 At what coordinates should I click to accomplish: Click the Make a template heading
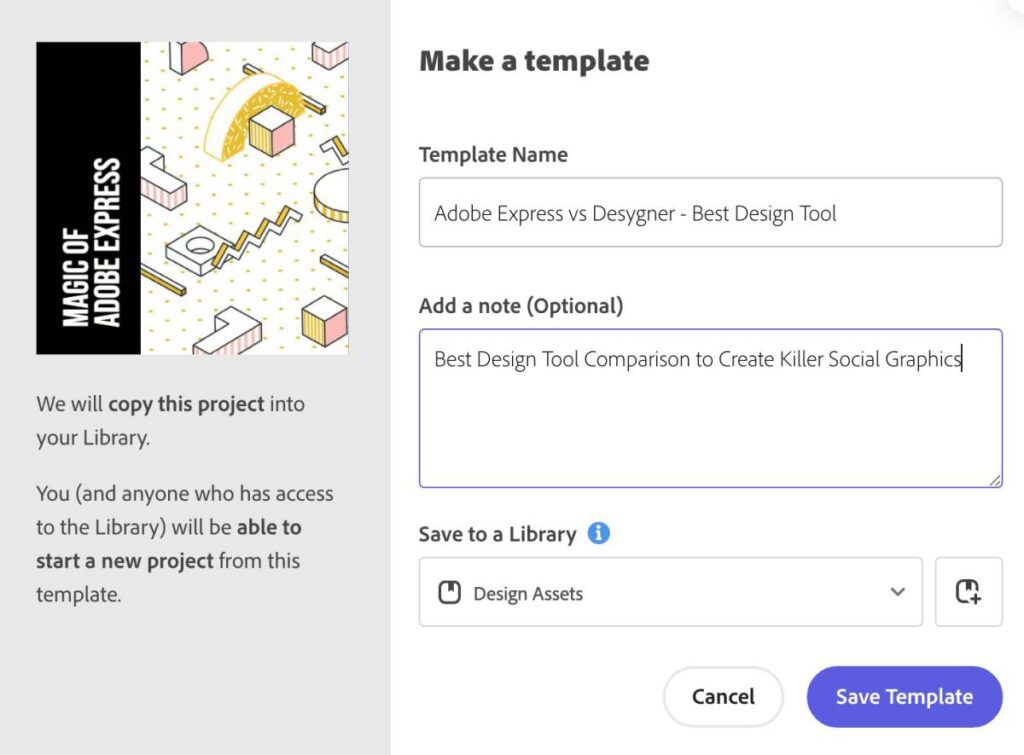click(x=535, y=60)
